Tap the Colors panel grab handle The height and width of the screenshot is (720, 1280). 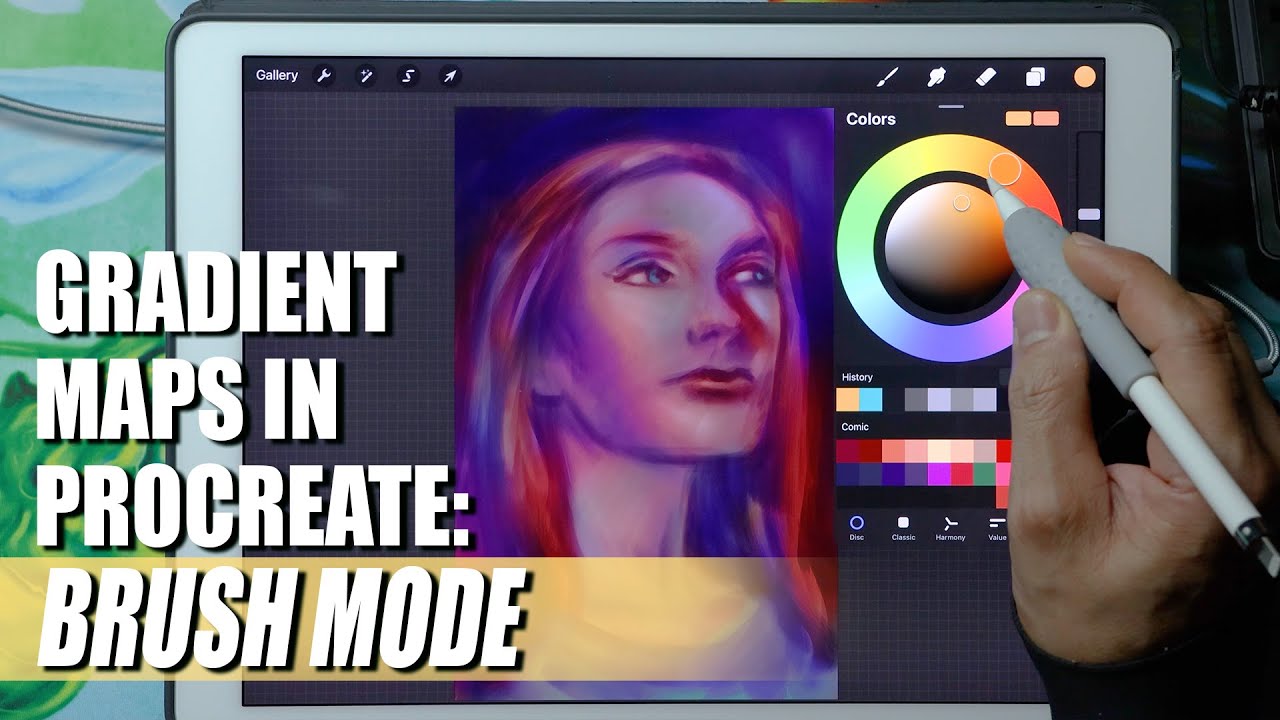tap(951, 106)
